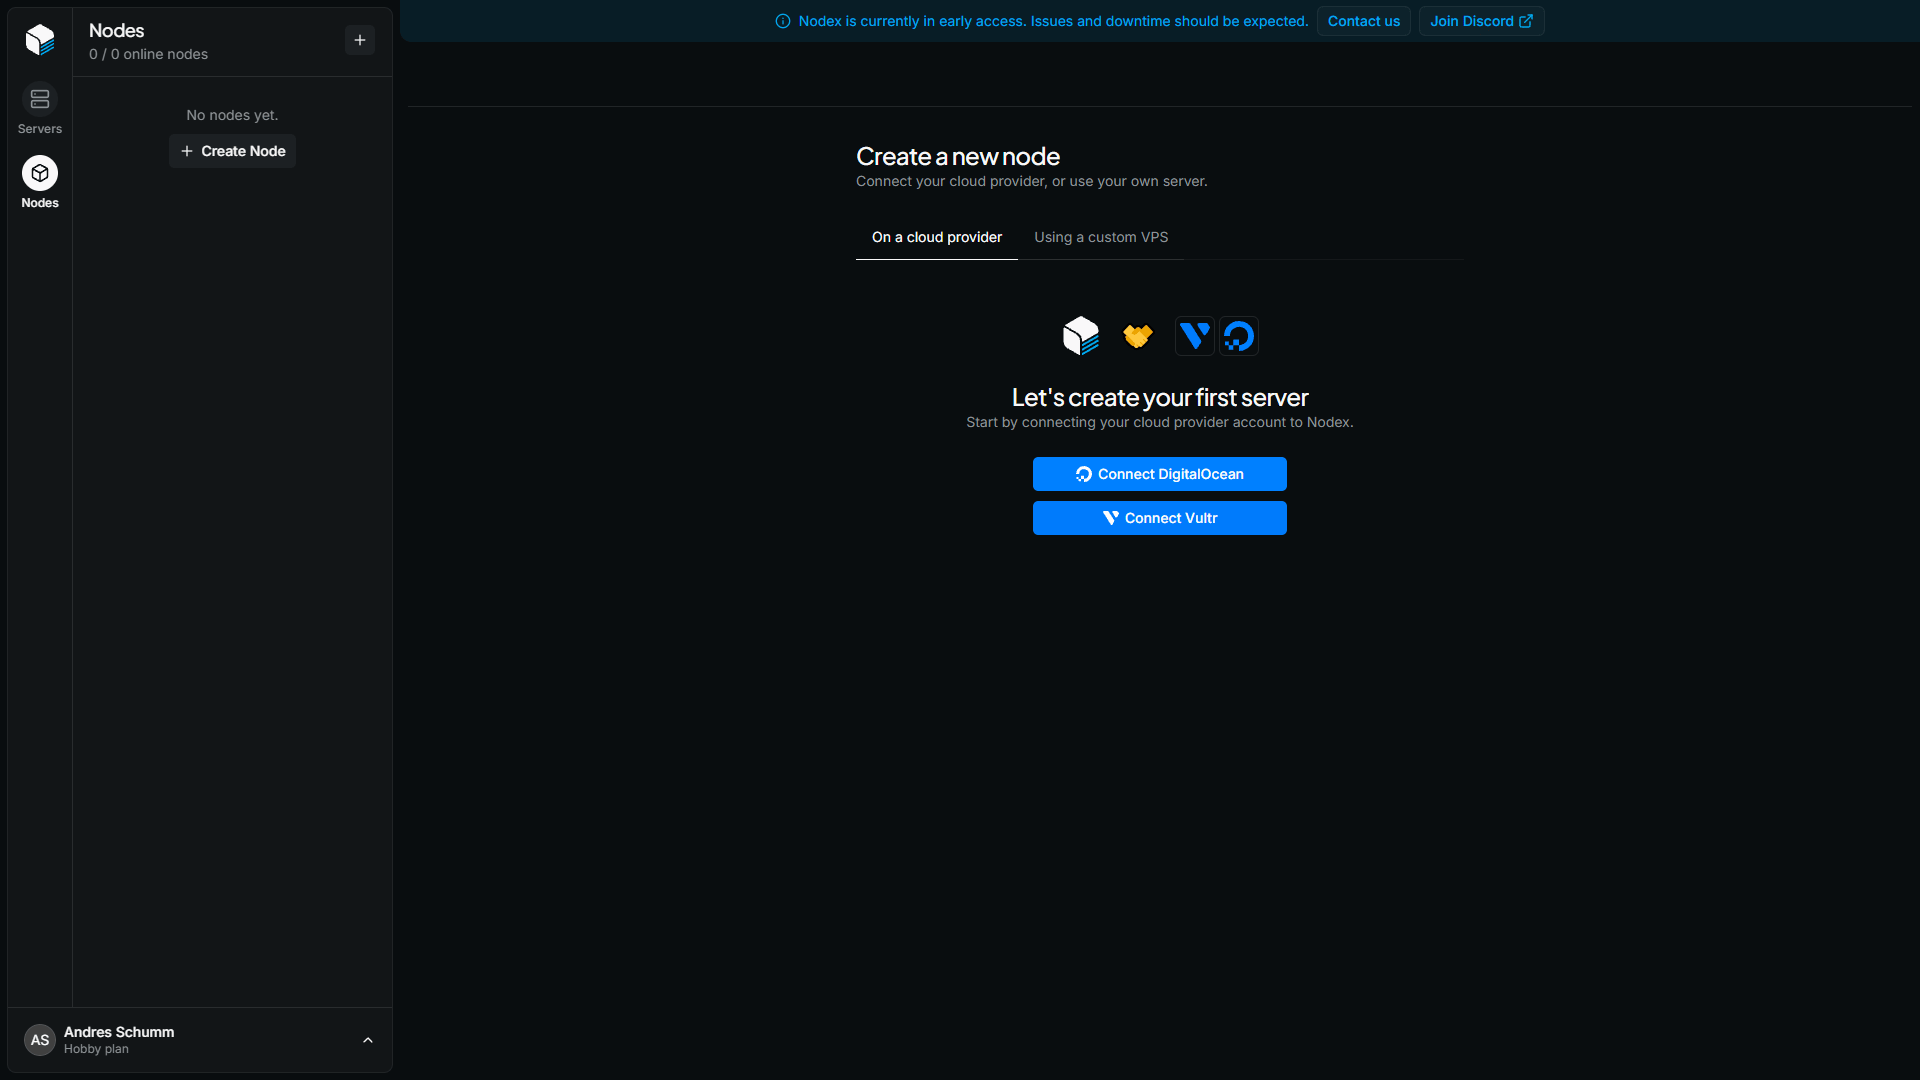
Task: Switch to Using a custom VPS tab
Action: (1101, 237)
